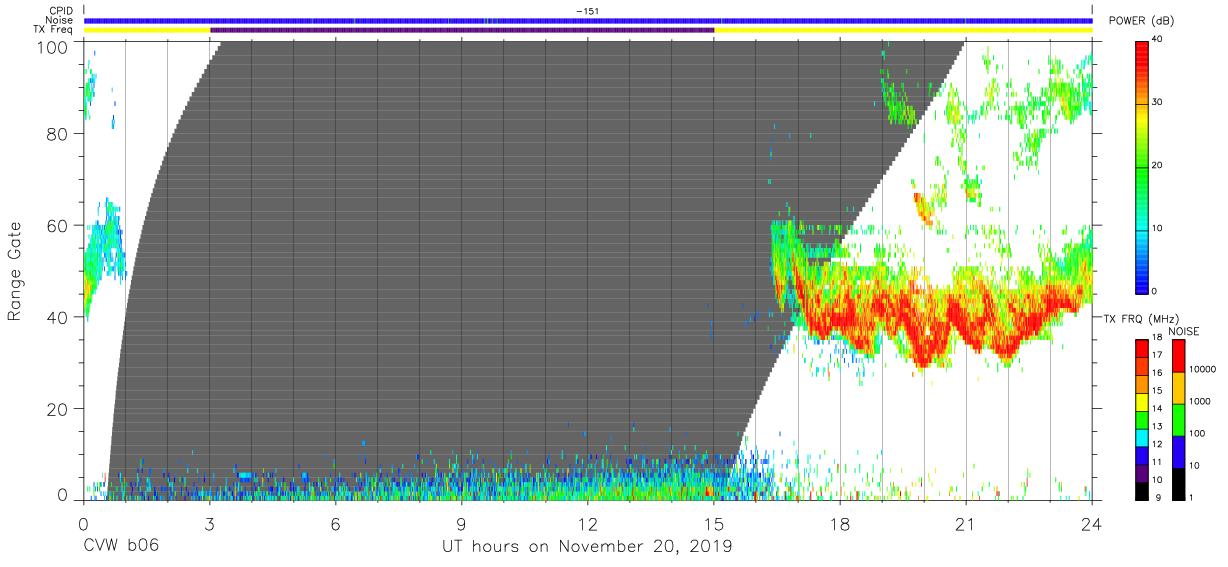Click the 9 hour x-axis tick label
This screenshot has width=1228, height=567.
(462, 524)
